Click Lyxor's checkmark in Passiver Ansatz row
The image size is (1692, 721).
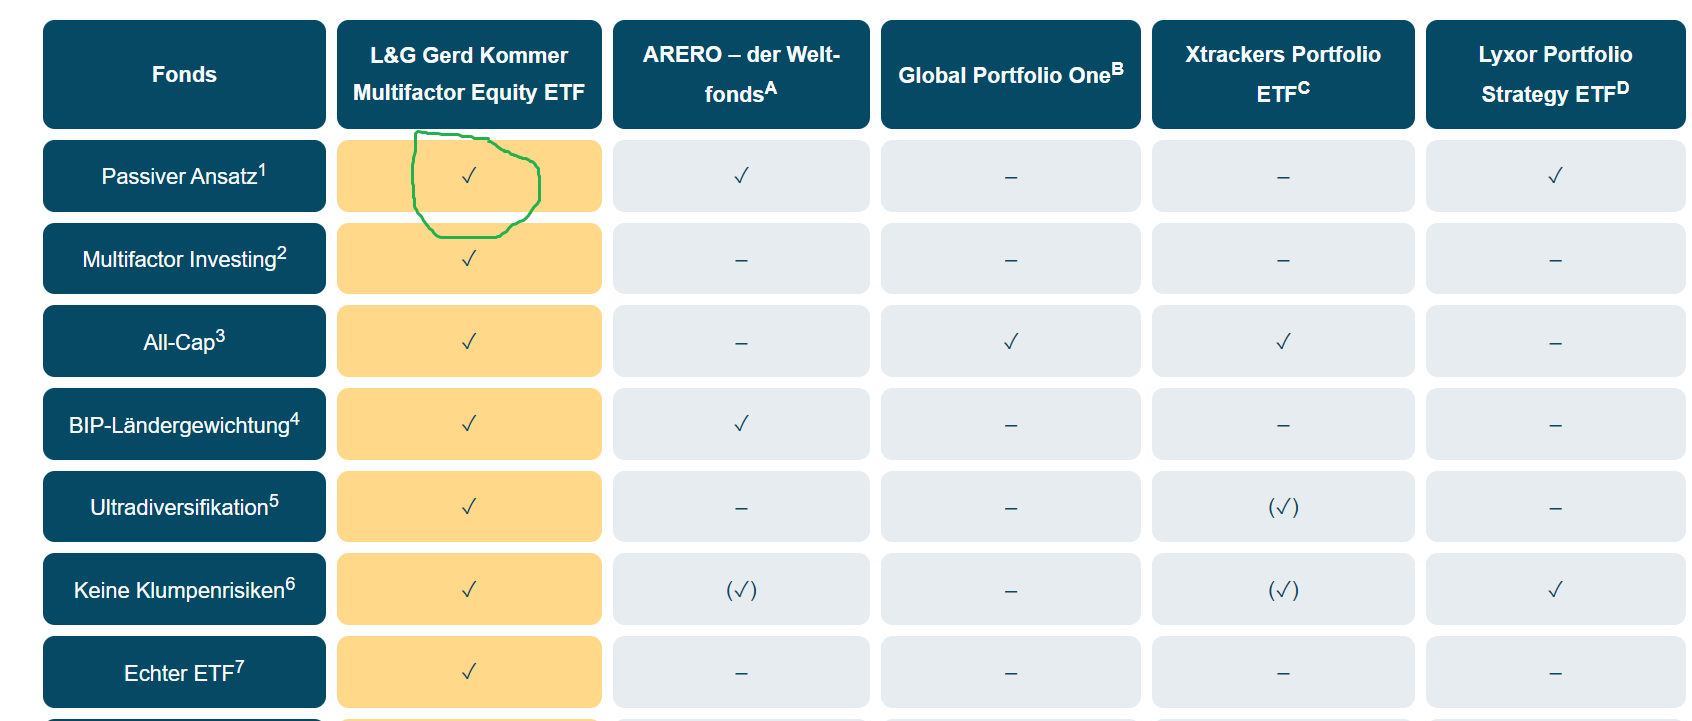point(1555,176)
